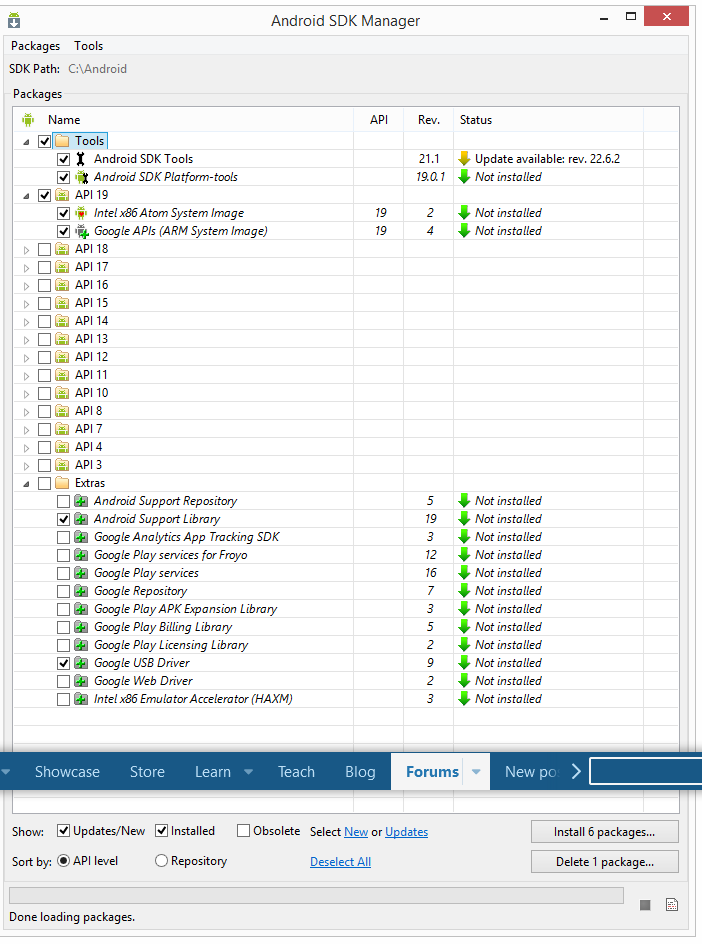Viewport: 702px width, 944px height.
Task: Click the stop square icon in the status bar
Action: tap(645, 905)
